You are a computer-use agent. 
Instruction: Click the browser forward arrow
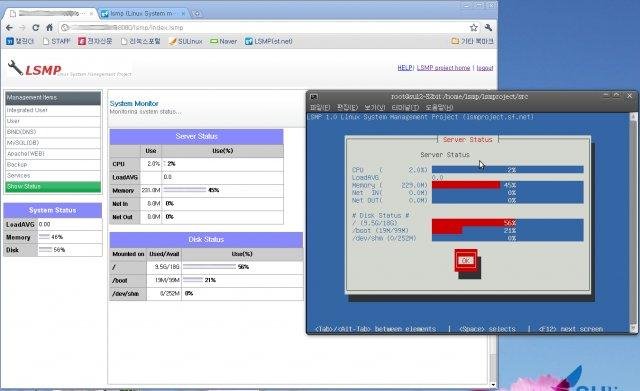(x=22, y=27)
